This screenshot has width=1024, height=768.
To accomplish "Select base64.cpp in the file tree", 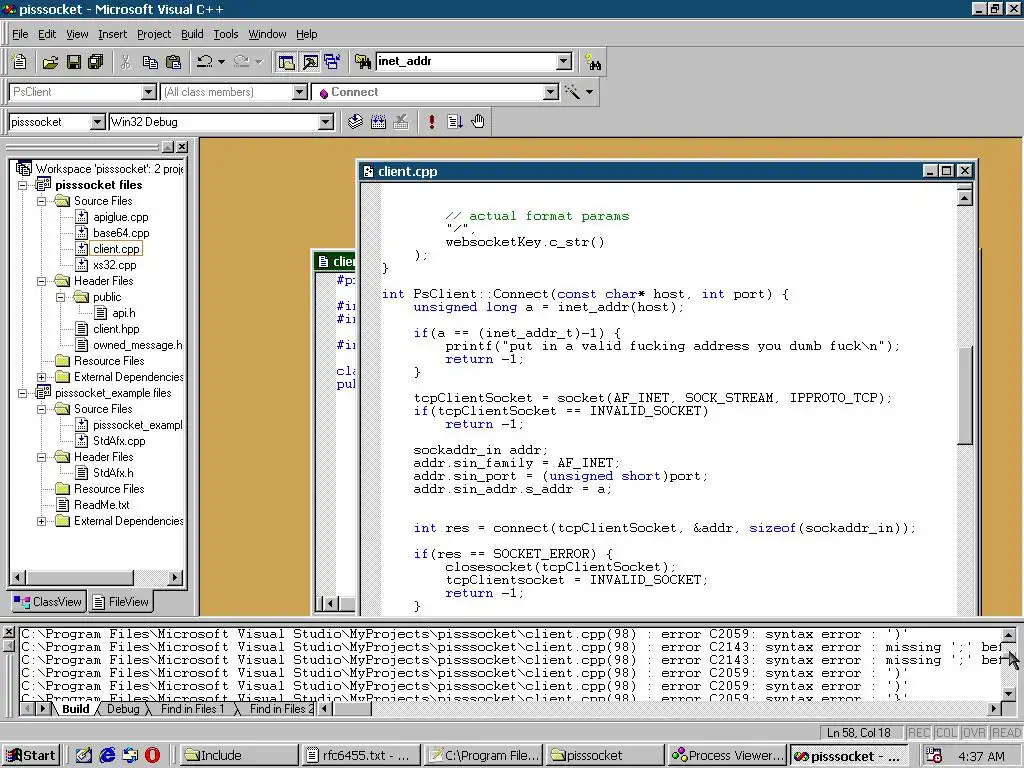I will click(121, 233).
